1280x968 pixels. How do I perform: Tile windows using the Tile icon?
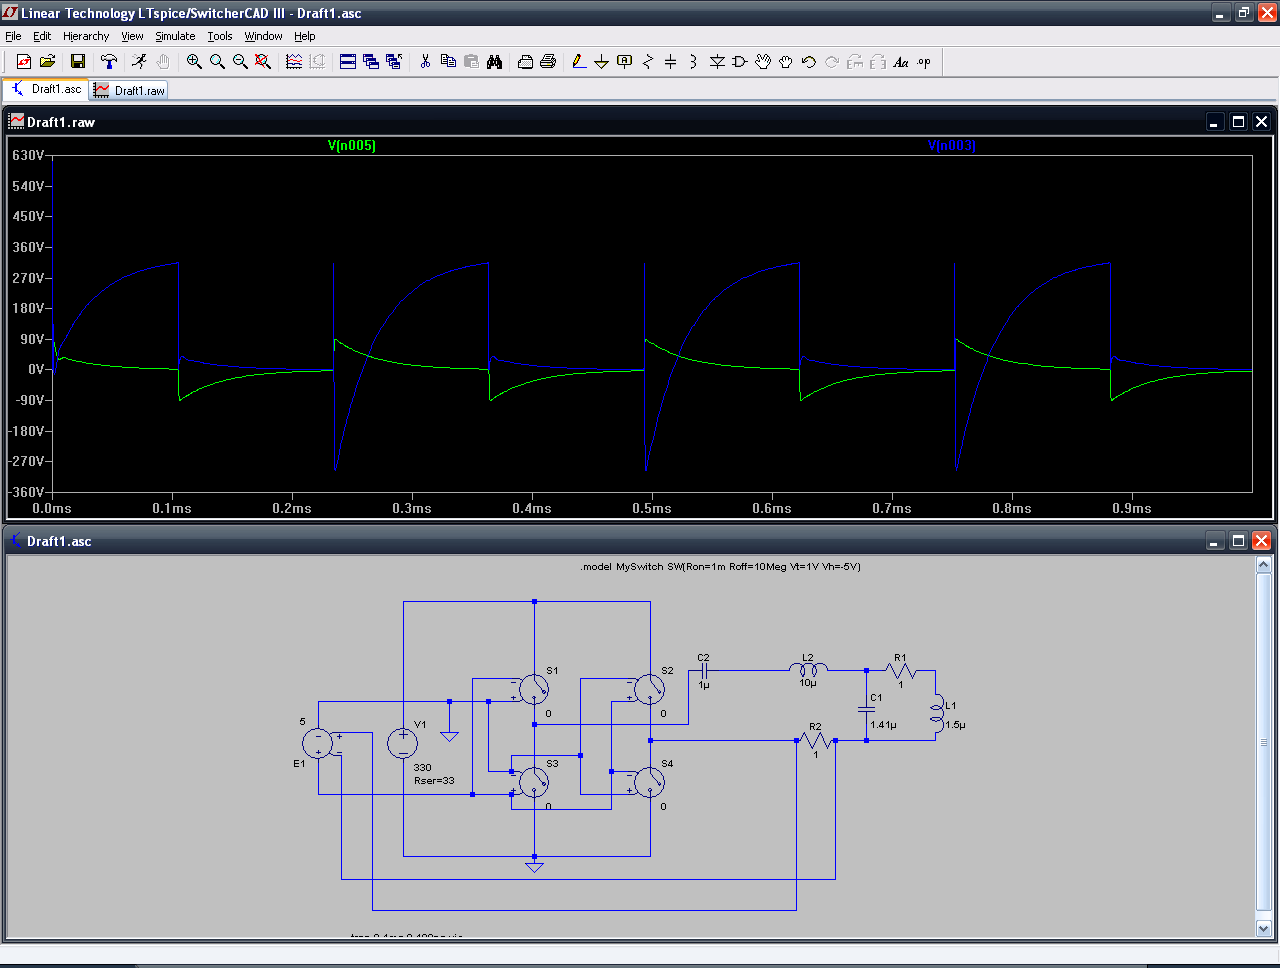pyautogui.click(x=348, y=62)
